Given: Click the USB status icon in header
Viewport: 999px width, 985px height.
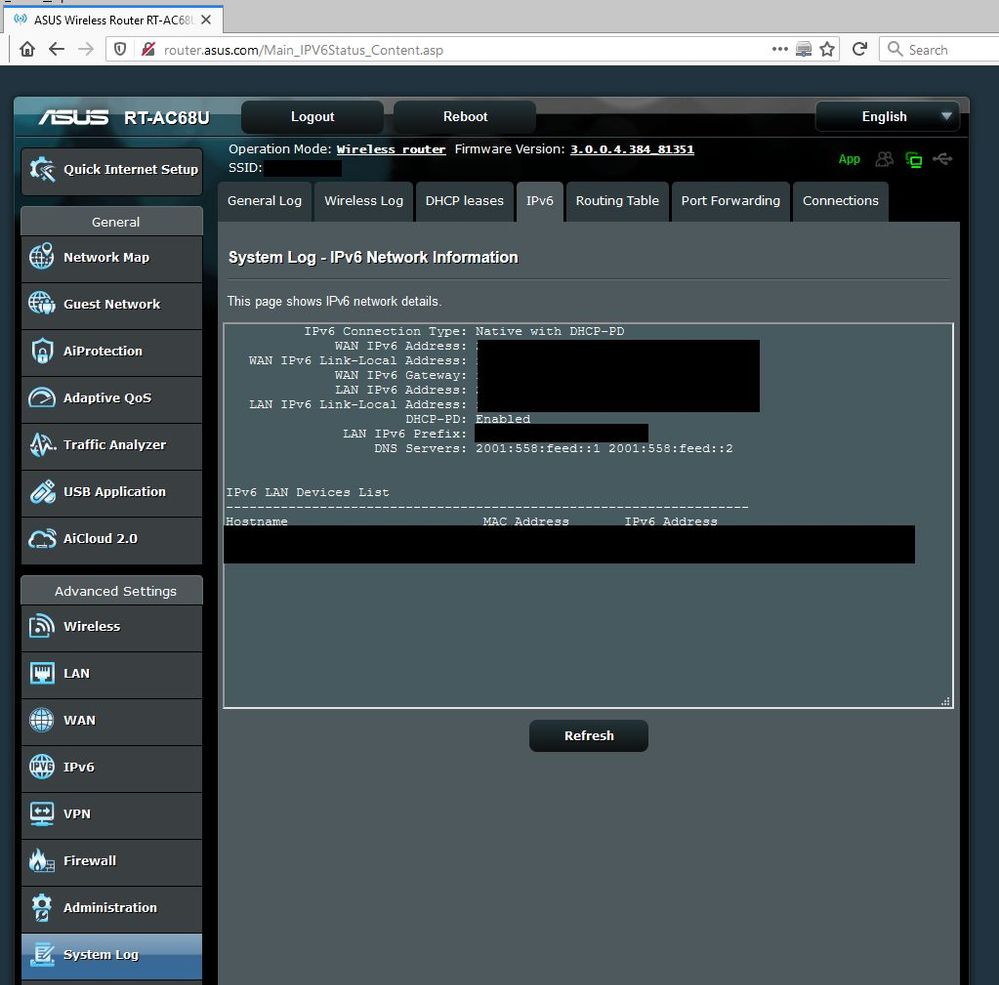Looking at the screenshot, I should point(942,159).
